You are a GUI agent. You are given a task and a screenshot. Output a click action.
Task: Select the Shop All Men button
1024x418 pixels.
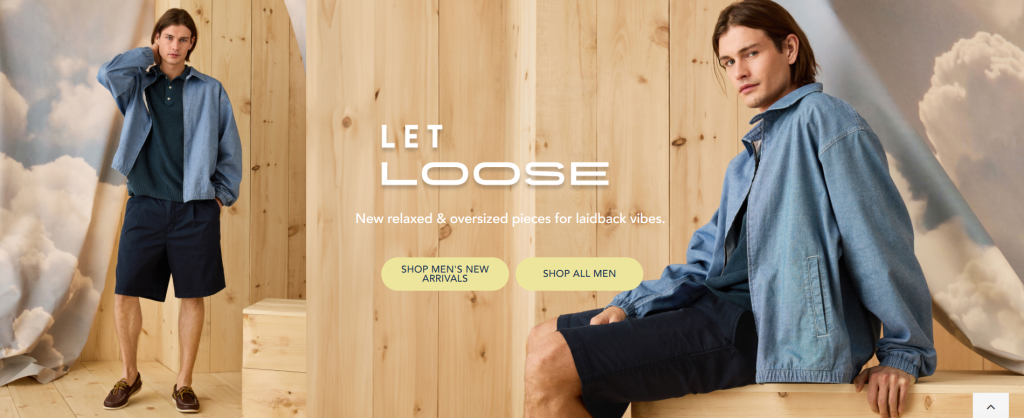click(579, 274)
